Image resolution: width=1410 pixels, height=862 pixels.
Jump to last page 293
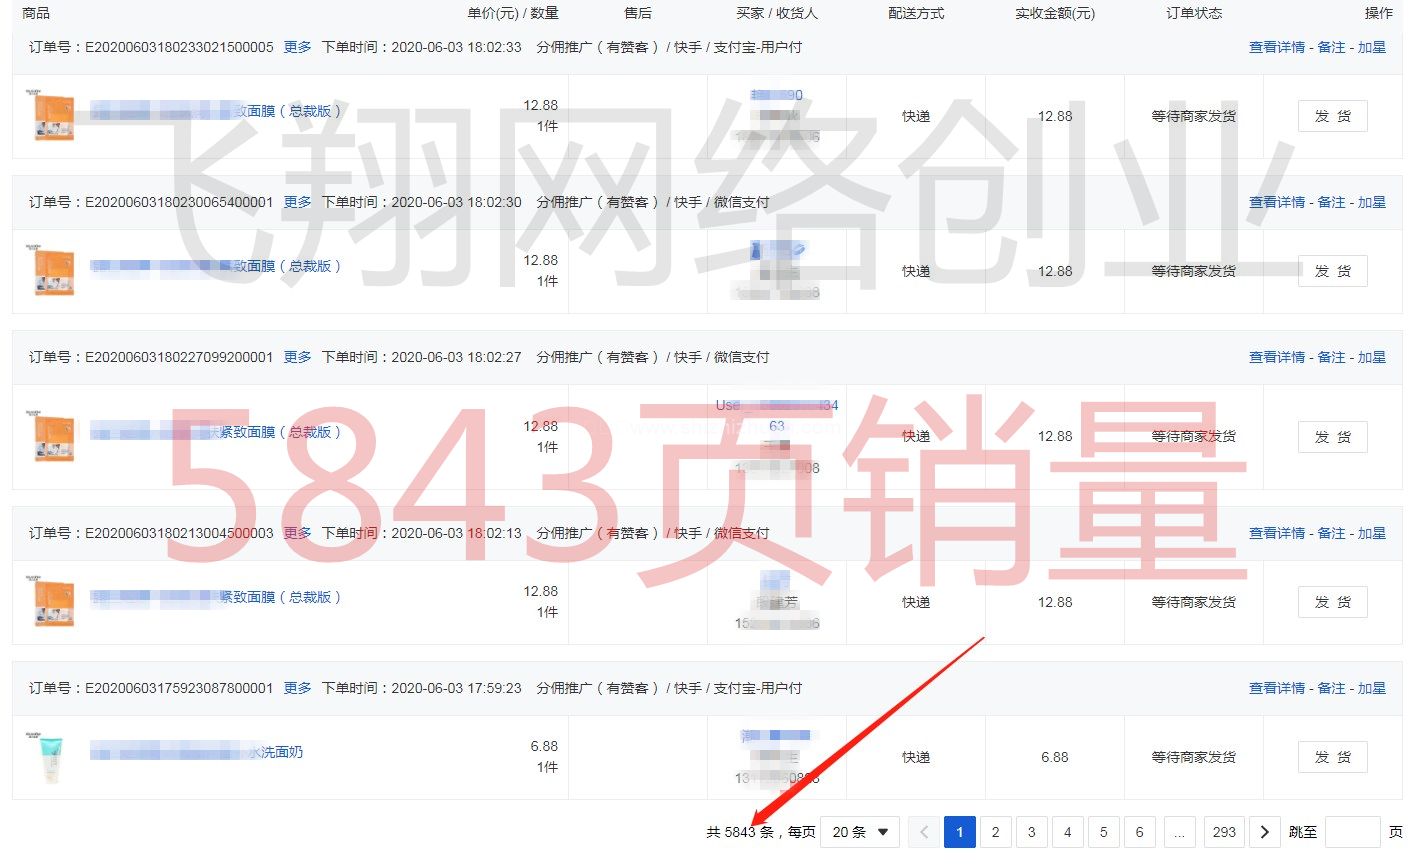click(1224, 832)
